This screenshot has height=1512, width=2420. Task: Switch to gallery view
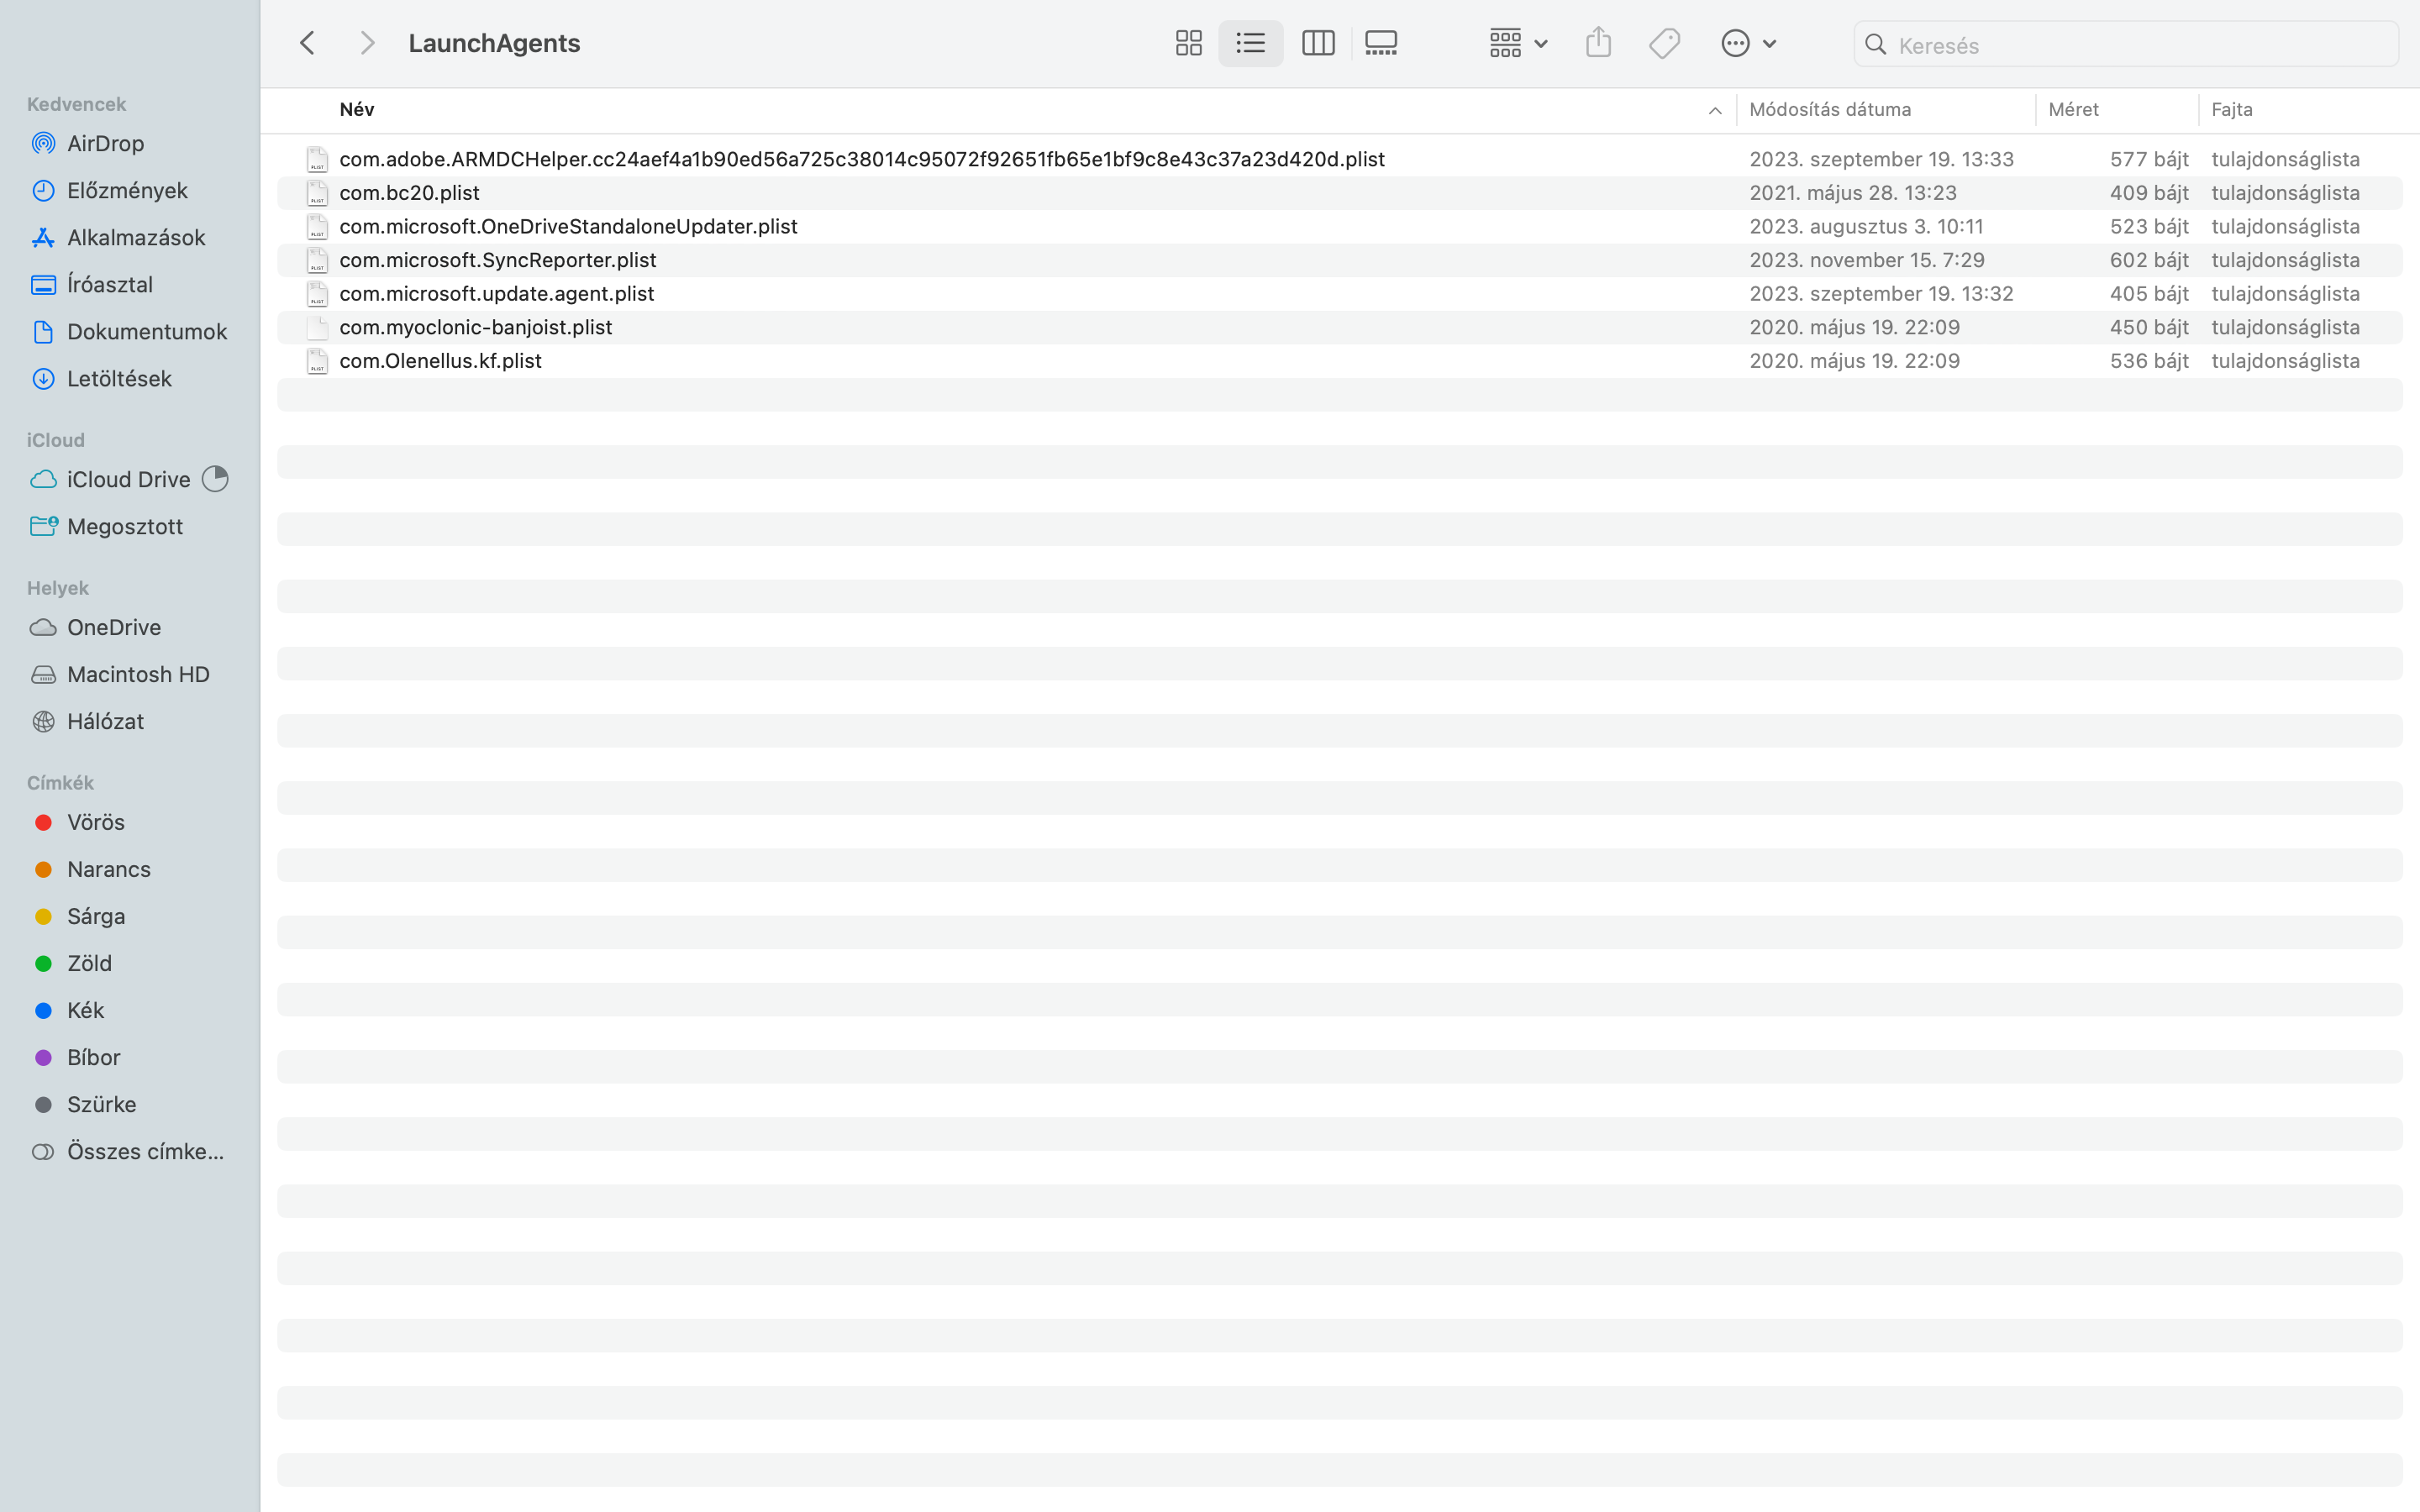click(1381, 43)
